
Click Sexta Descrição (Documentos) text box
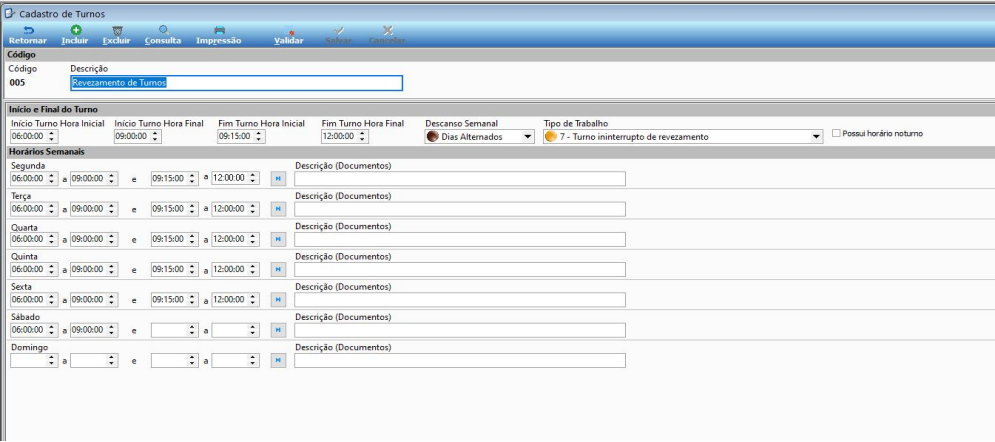[x=460, y=300]
